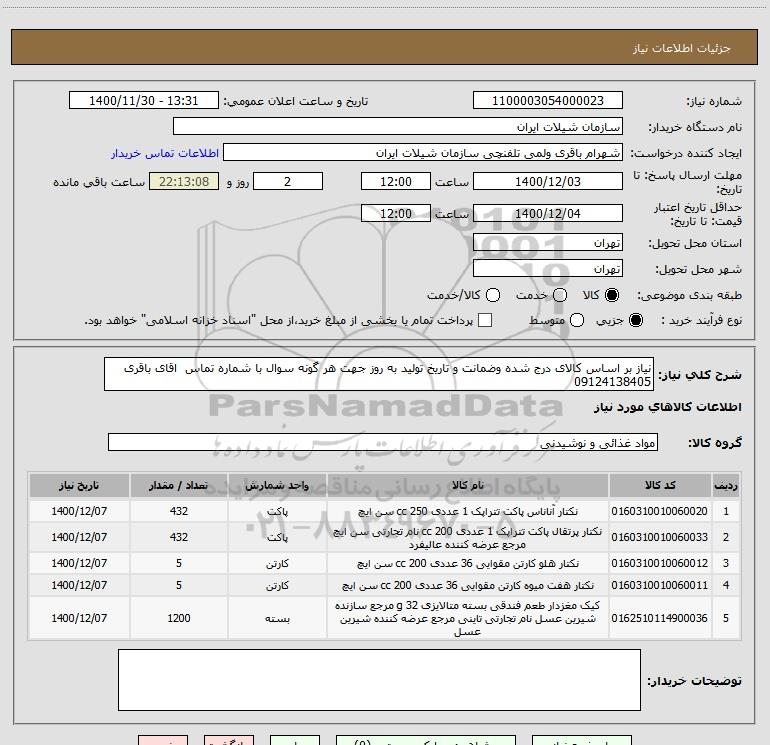Tick the Islamic treasury bonds payment checkbox
The image size is (770, 745).
485,320
